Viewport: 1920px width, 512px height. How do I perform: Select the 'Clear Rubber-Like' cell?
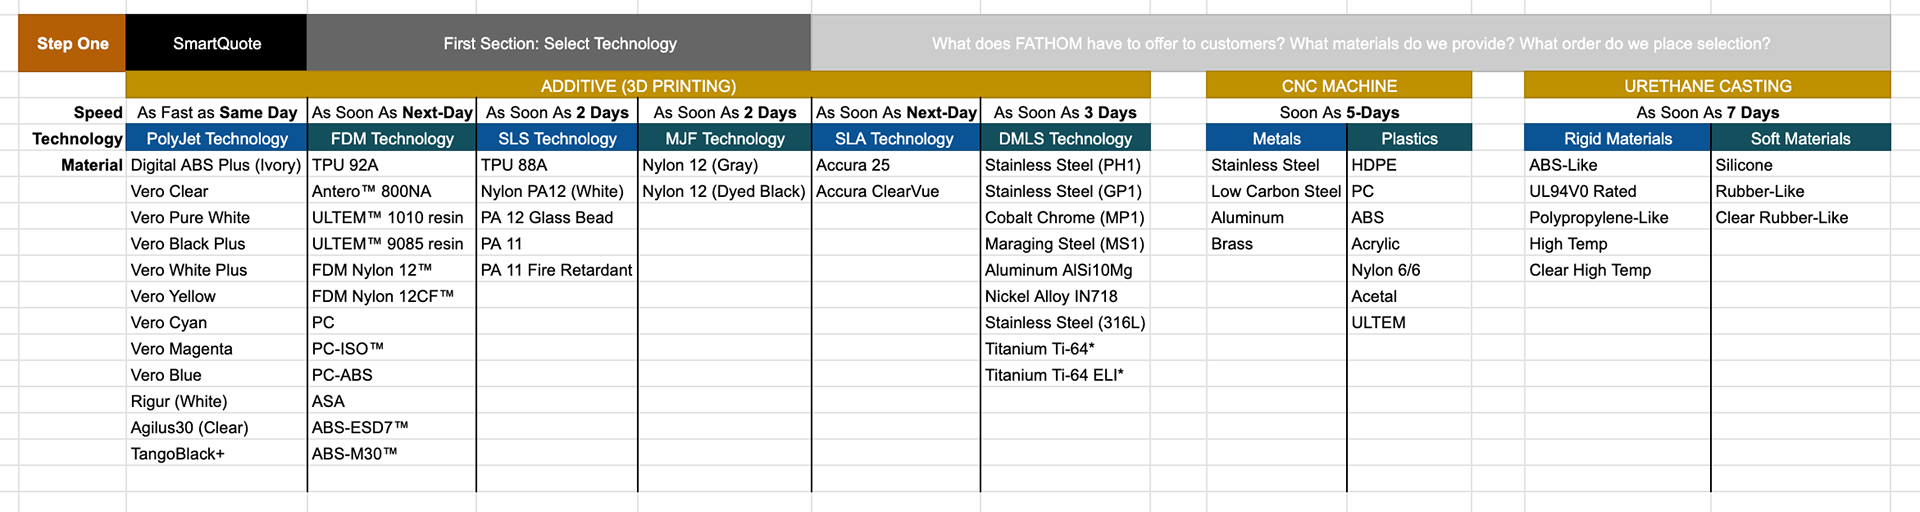click(1800, 217)
